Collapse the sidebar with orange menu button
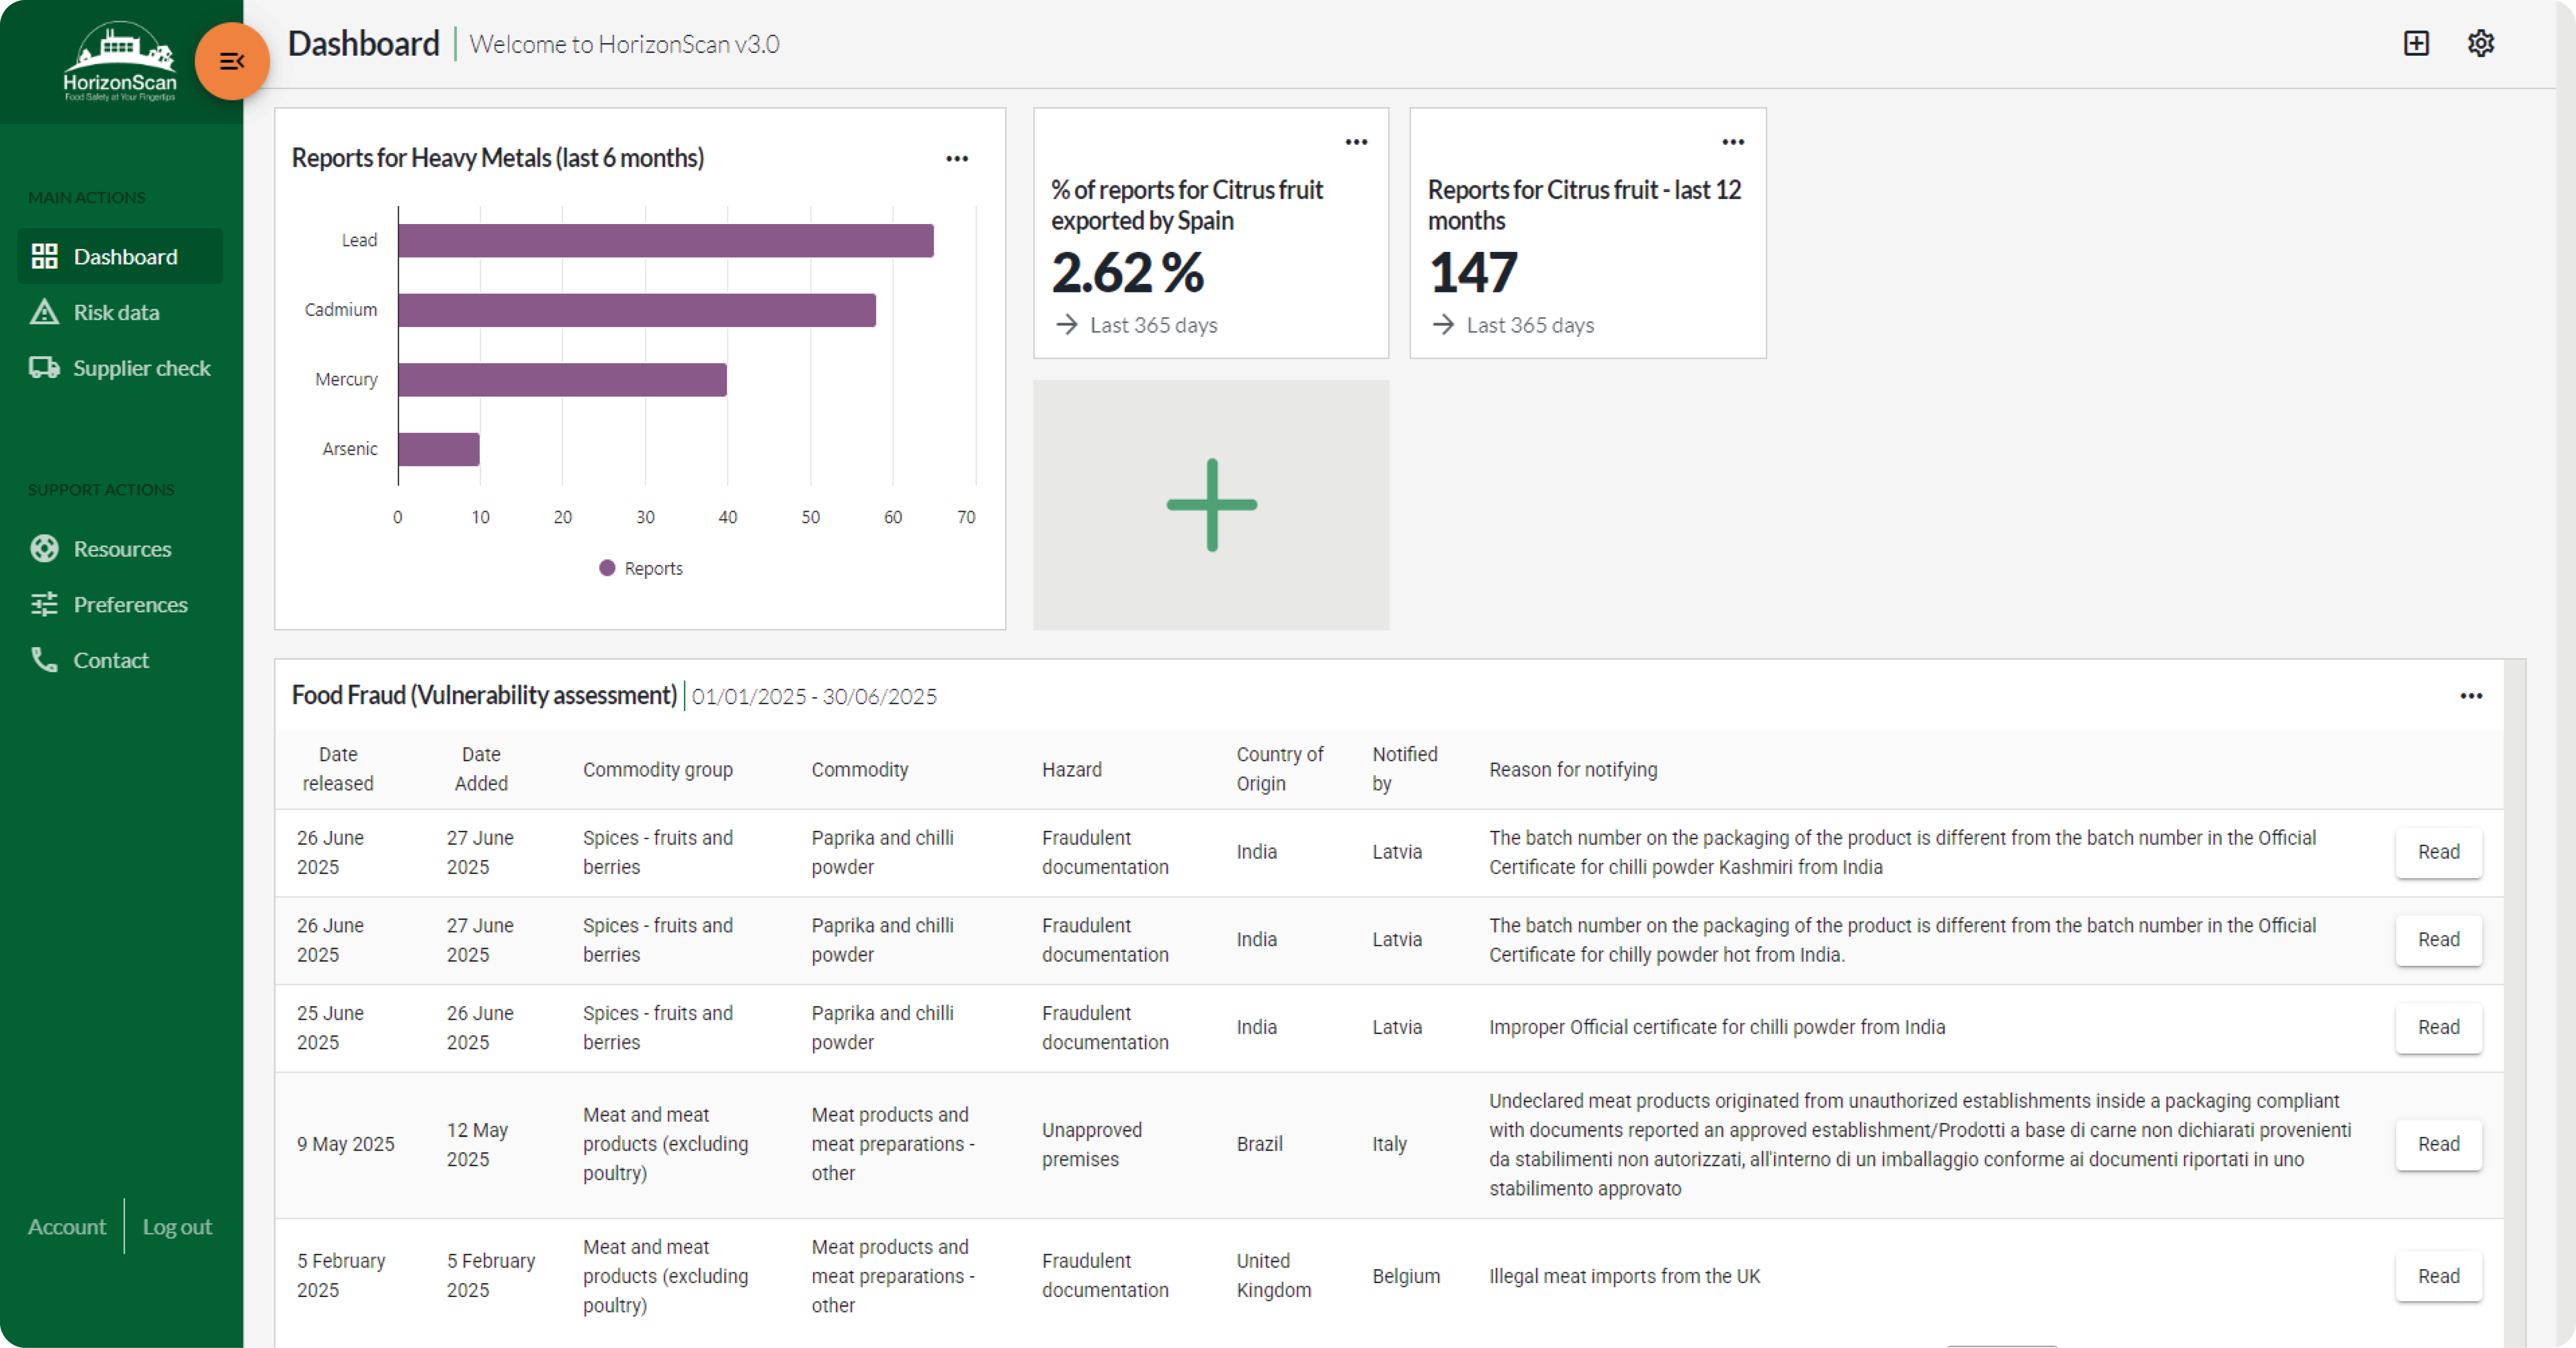 (232, 61)
